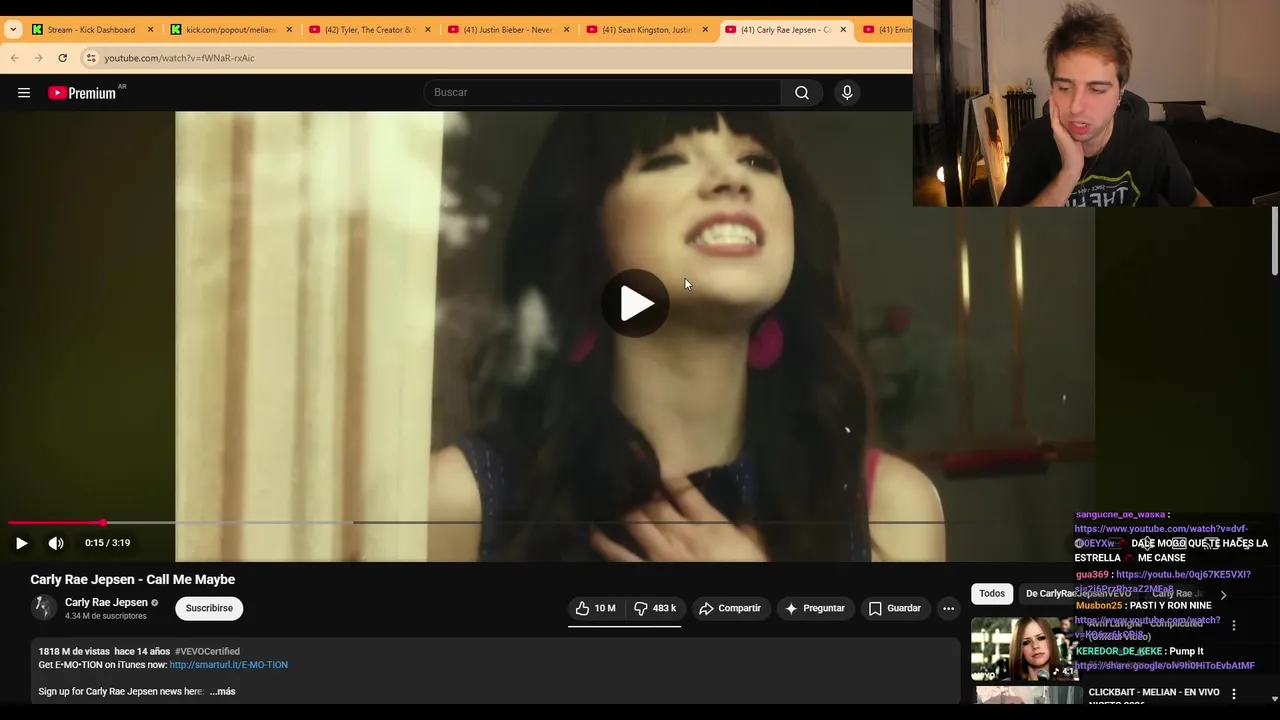Play the video with center play button
This screenshot has height=720, width=1280.
click(635, 303)
